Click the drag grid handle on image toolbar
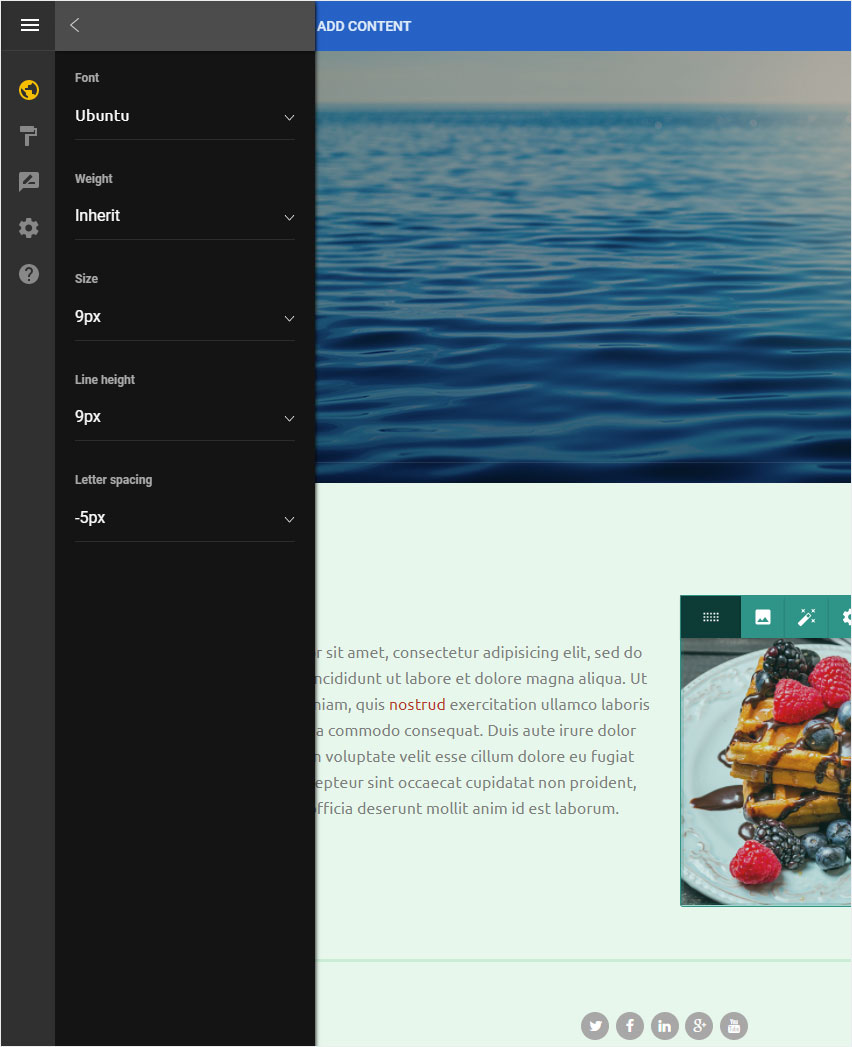The width and height of the screenshot is (852, 1047). [x=711, y=617]
